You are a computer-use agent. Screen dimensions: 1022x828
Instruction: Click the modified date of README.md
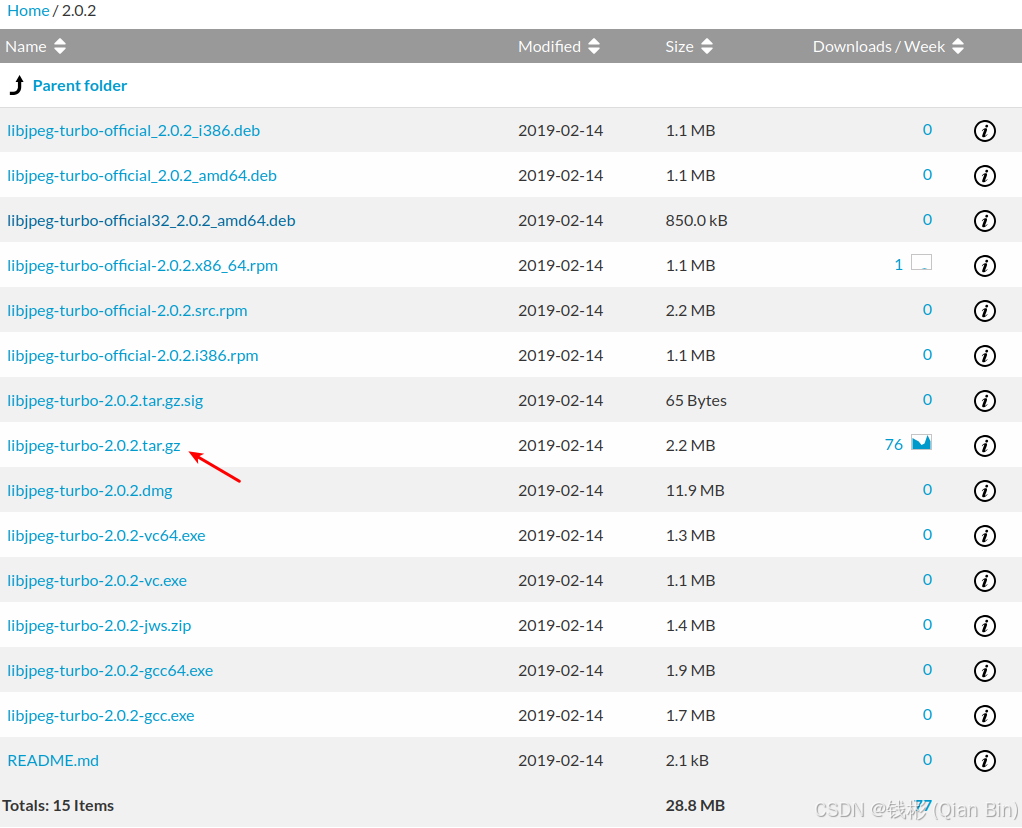(561, 760)
